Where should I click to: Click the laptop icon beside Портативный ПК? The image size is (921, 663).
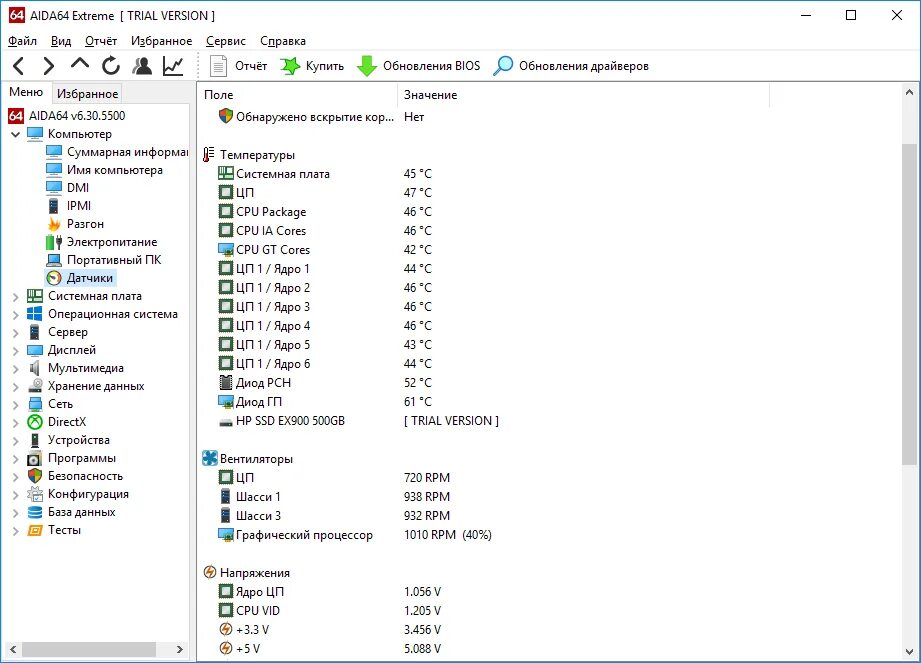click(54, 260)
